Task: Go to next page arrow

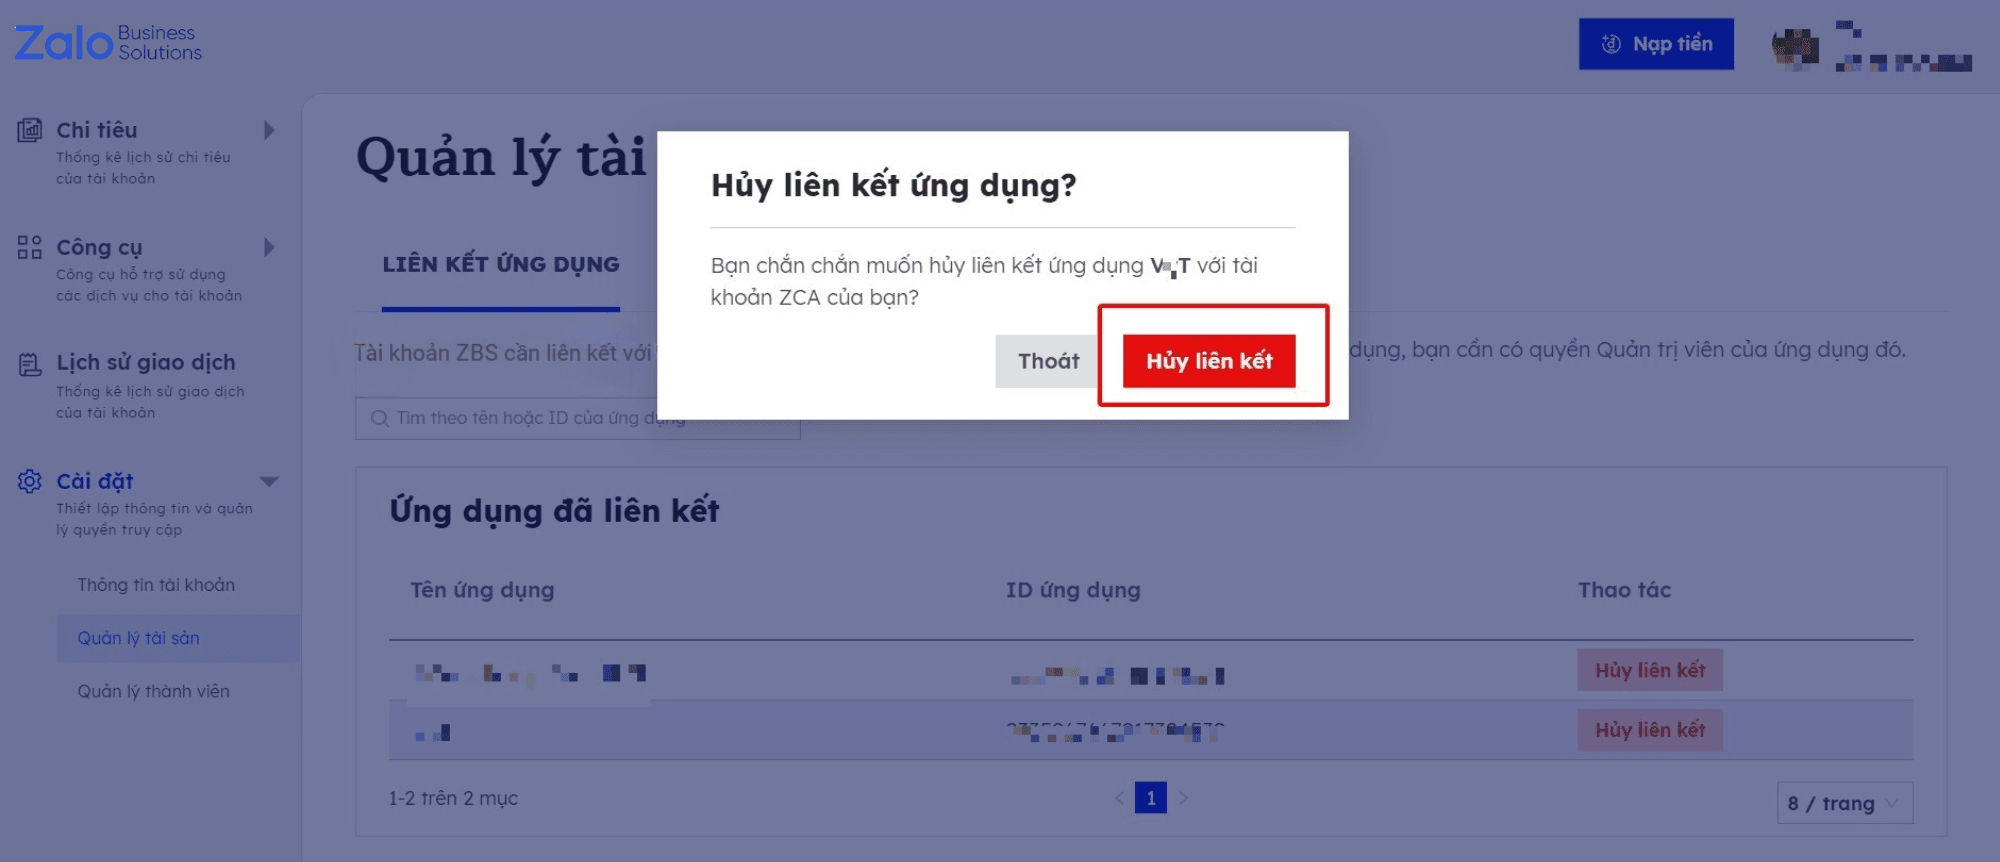Action: pos(1184,798)
